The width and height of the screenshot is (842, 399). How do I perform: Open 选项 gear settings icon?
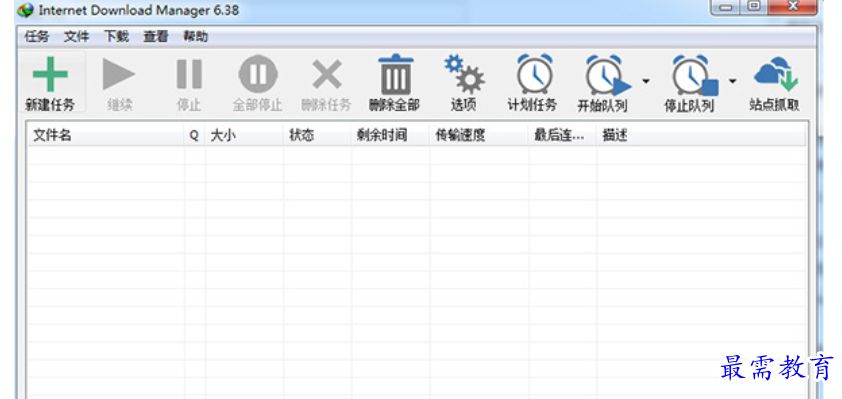pos(464,74)
